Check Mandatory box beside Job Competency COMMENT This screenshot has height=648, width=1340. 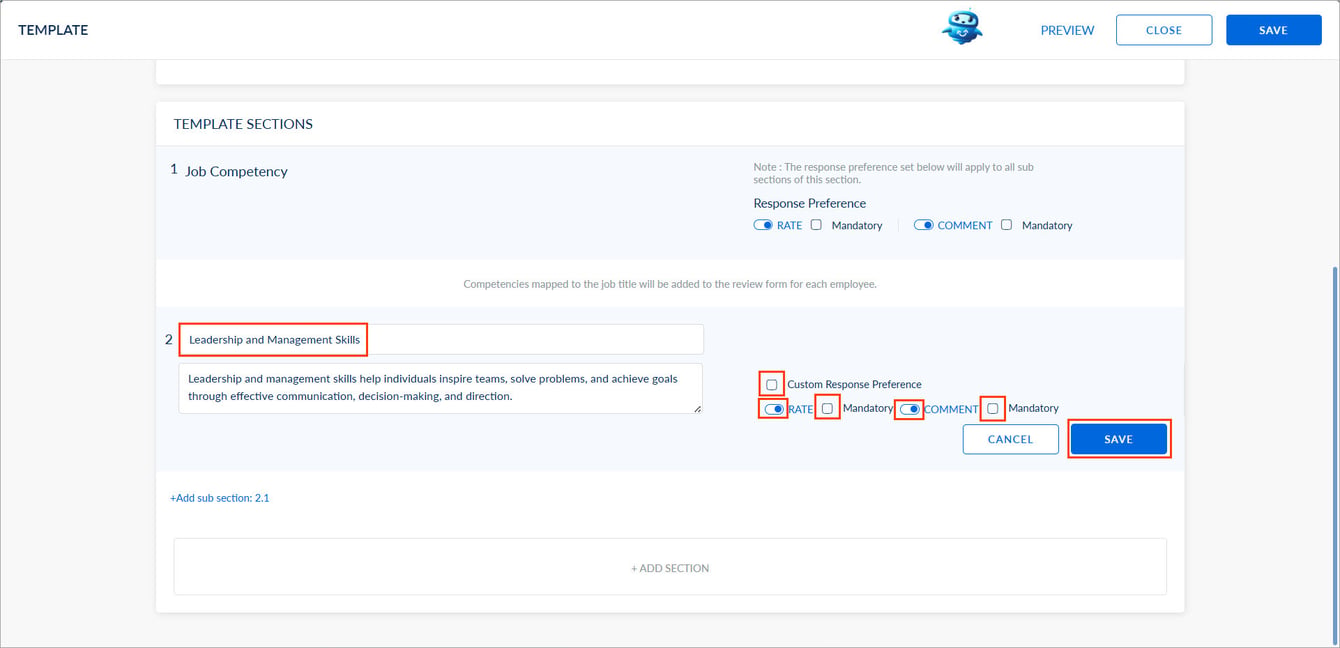(x=1006, y=225)
